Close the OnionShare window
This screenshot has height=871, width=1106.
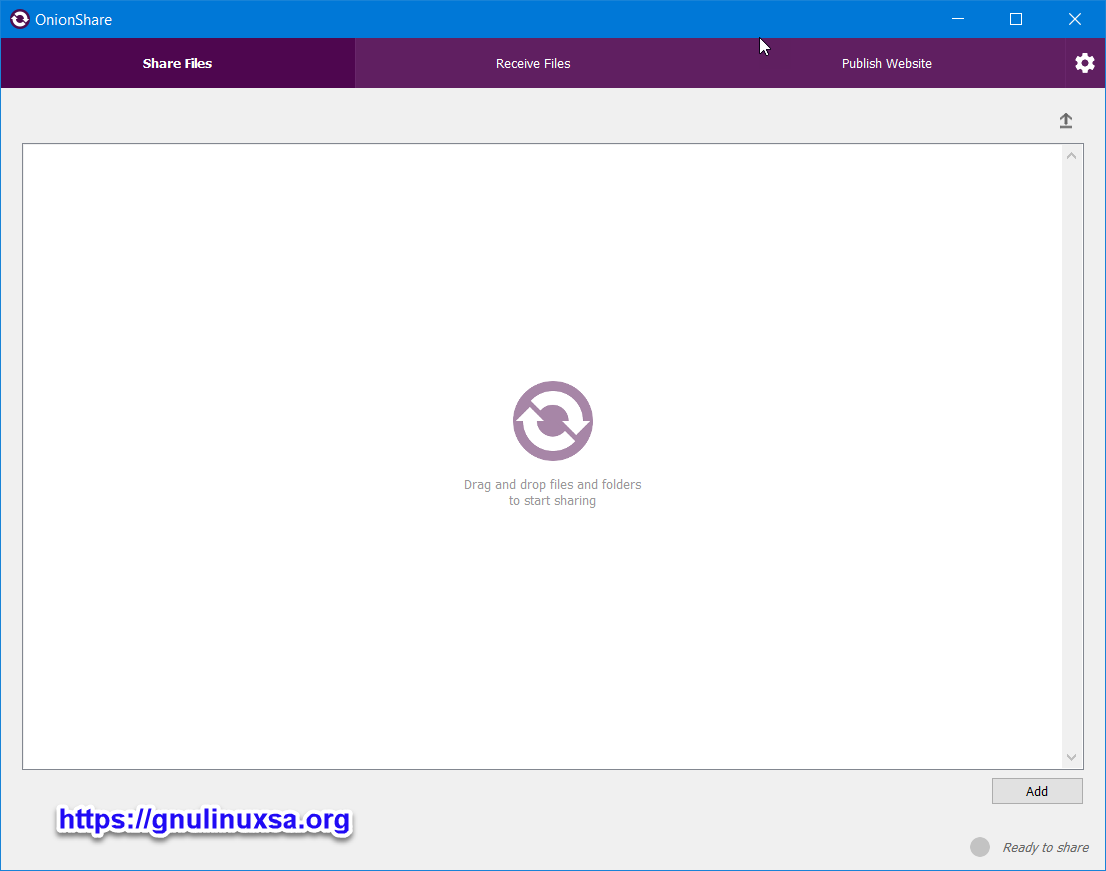[x=1074, y=19]
